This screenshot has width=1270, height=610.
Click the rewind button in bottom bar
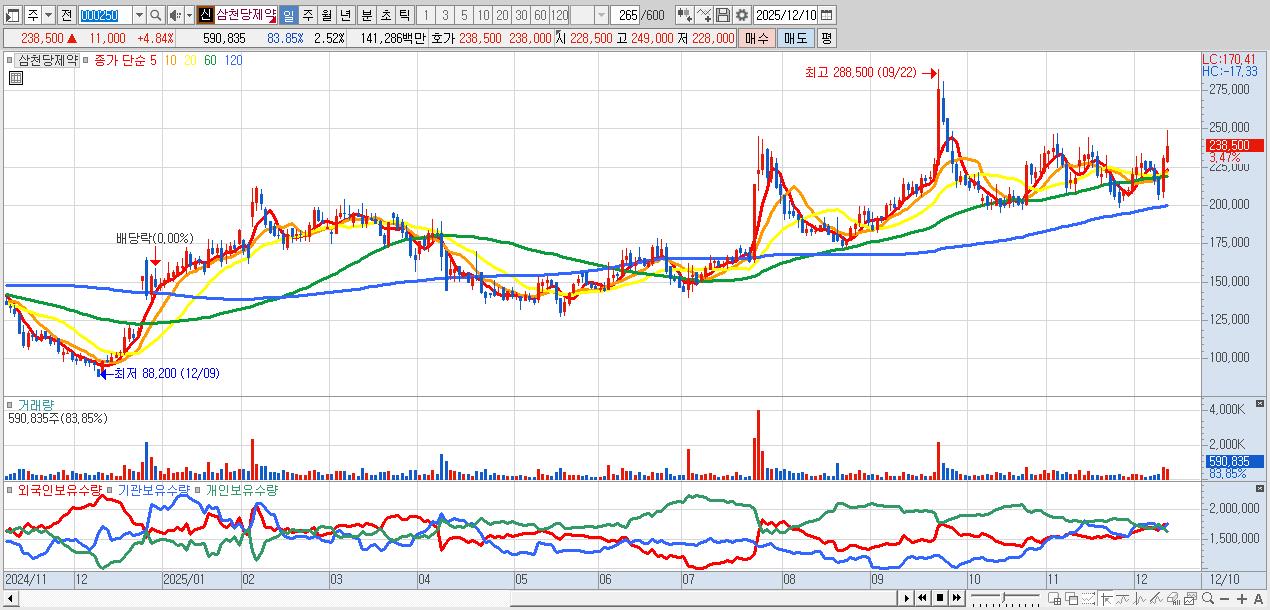[x=923, y=598]
